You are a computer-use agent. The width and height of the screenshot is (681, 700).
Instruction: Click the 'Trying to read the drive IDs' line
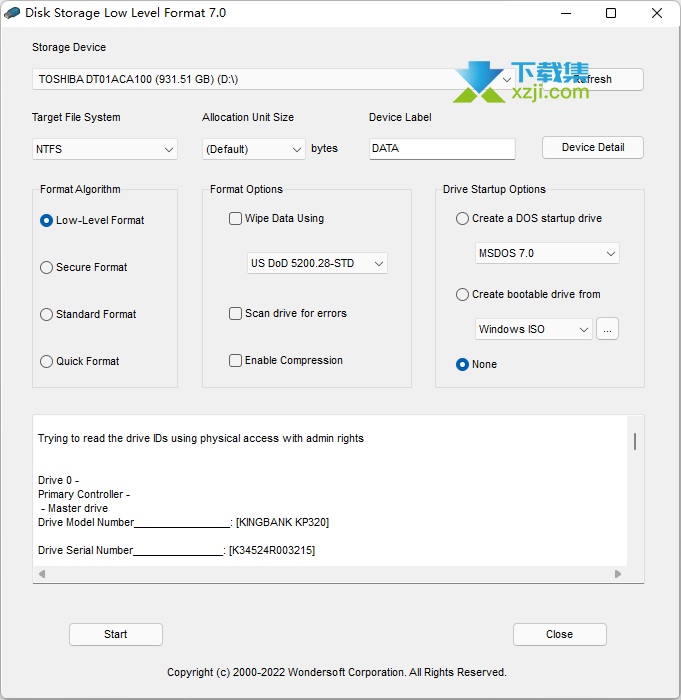(x=201, y=438)
